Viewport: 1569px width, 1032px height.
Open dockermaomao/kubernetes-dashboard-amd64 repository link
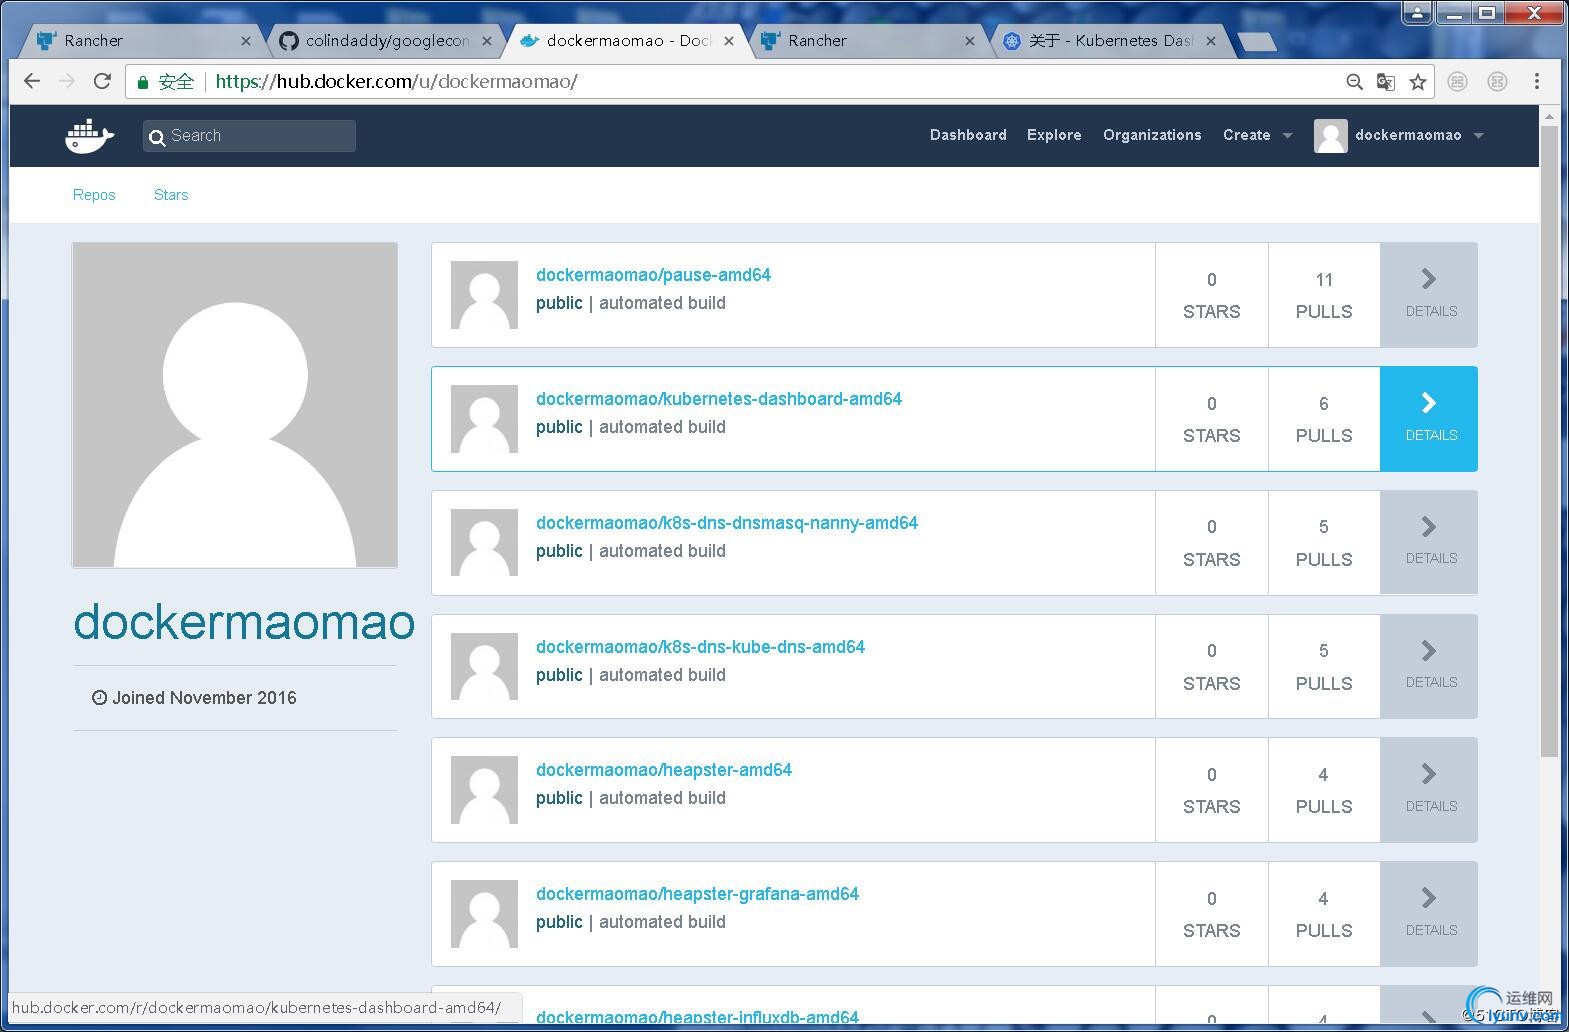click(719, 399)
